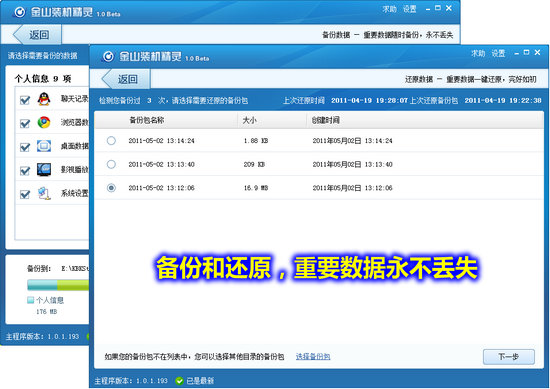Screen dimensions: 550x389
Task: Close back backup window
Action: [x=449, y=8]
